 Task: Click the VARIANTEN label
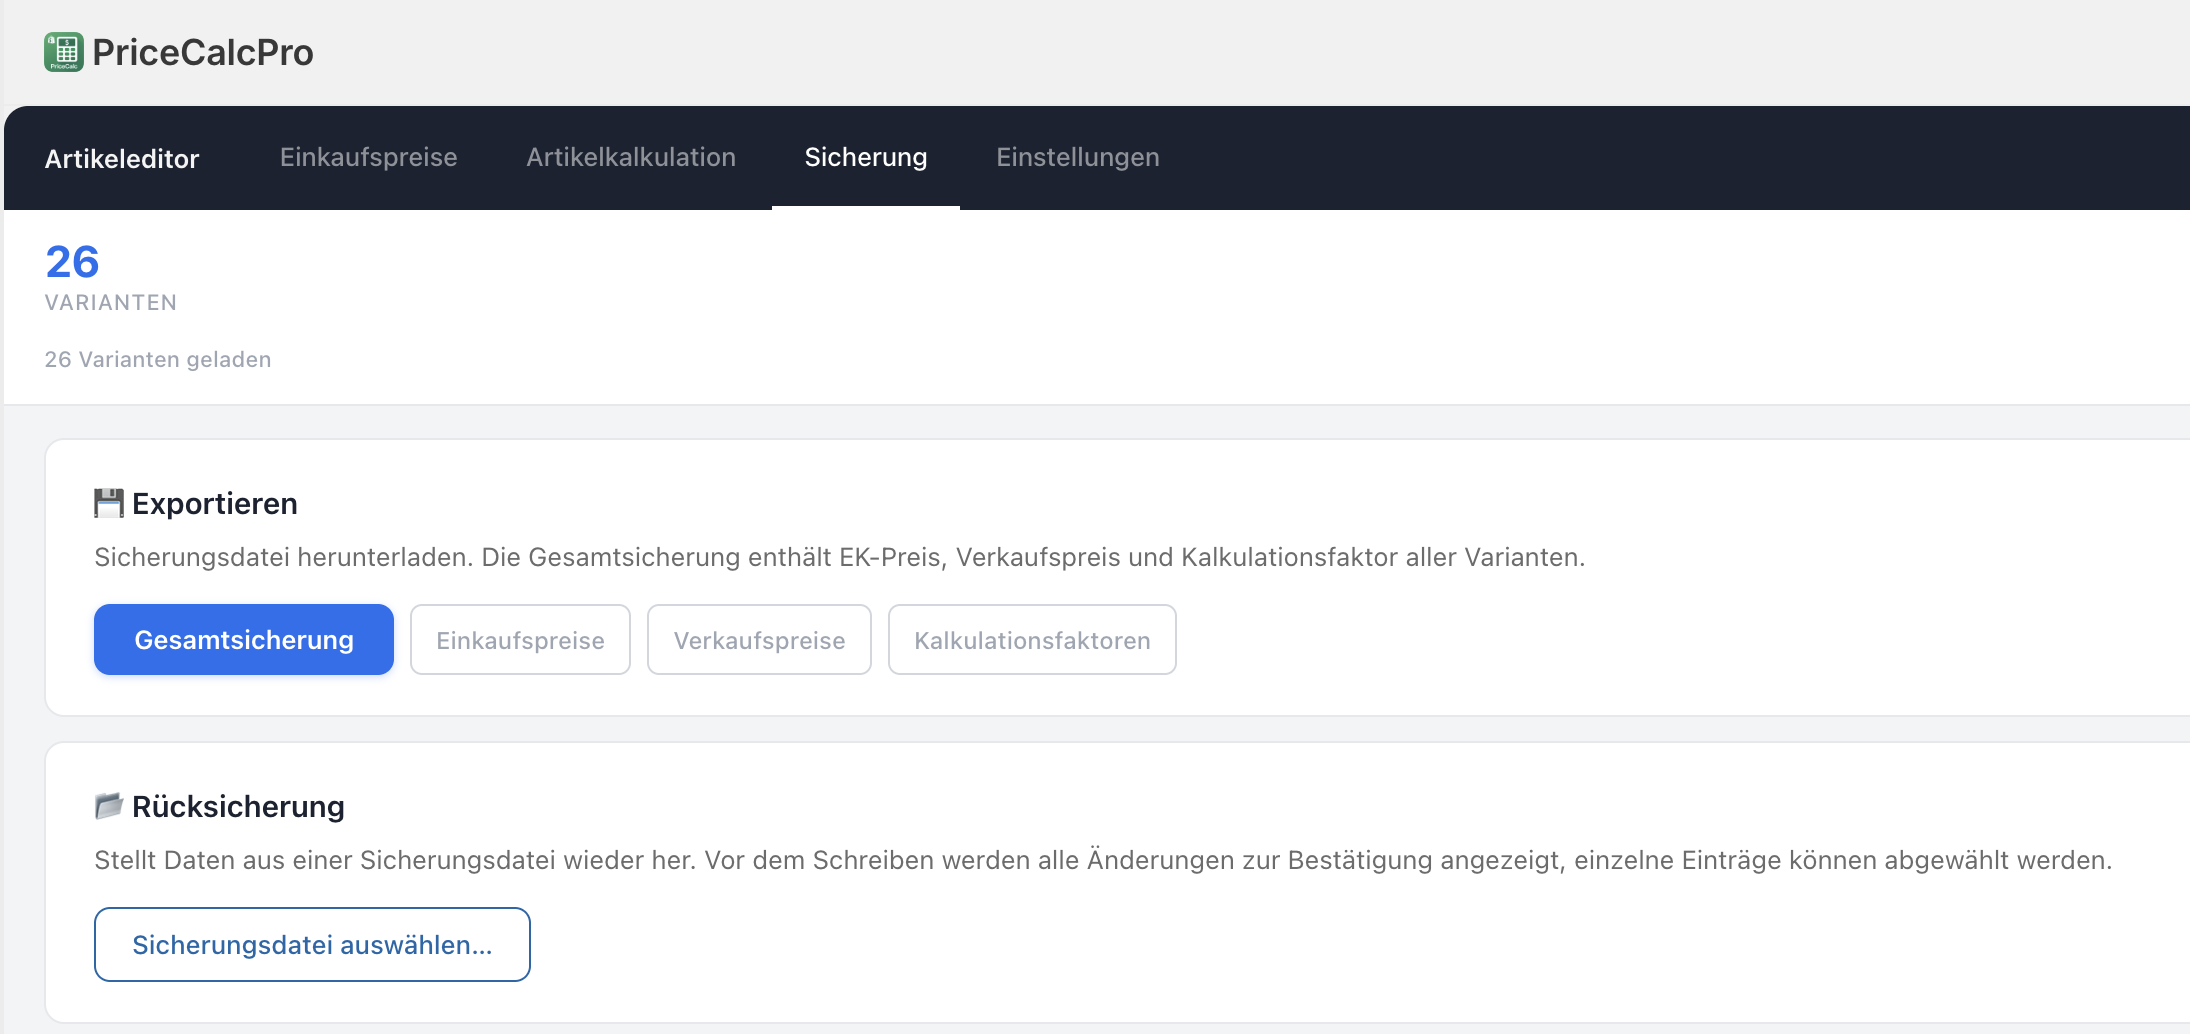(111, 303)
